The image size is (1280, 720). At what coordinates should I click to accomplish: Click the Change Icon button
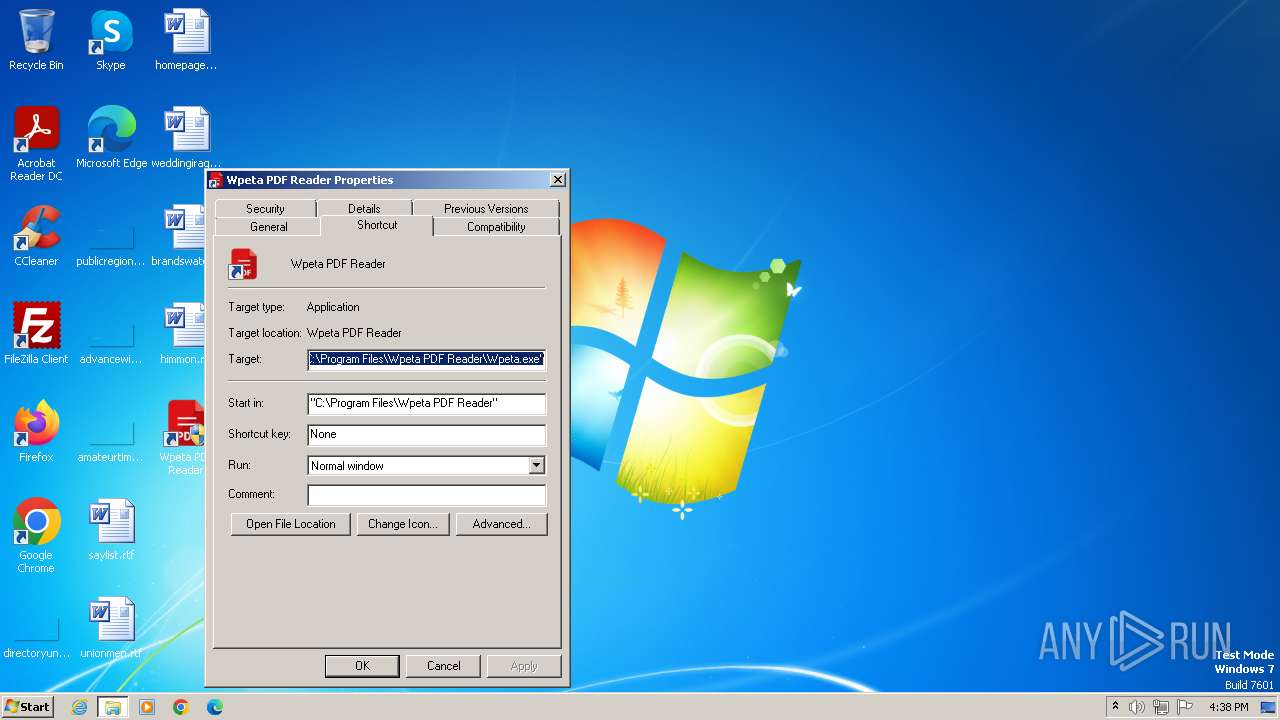coord(403,524)
